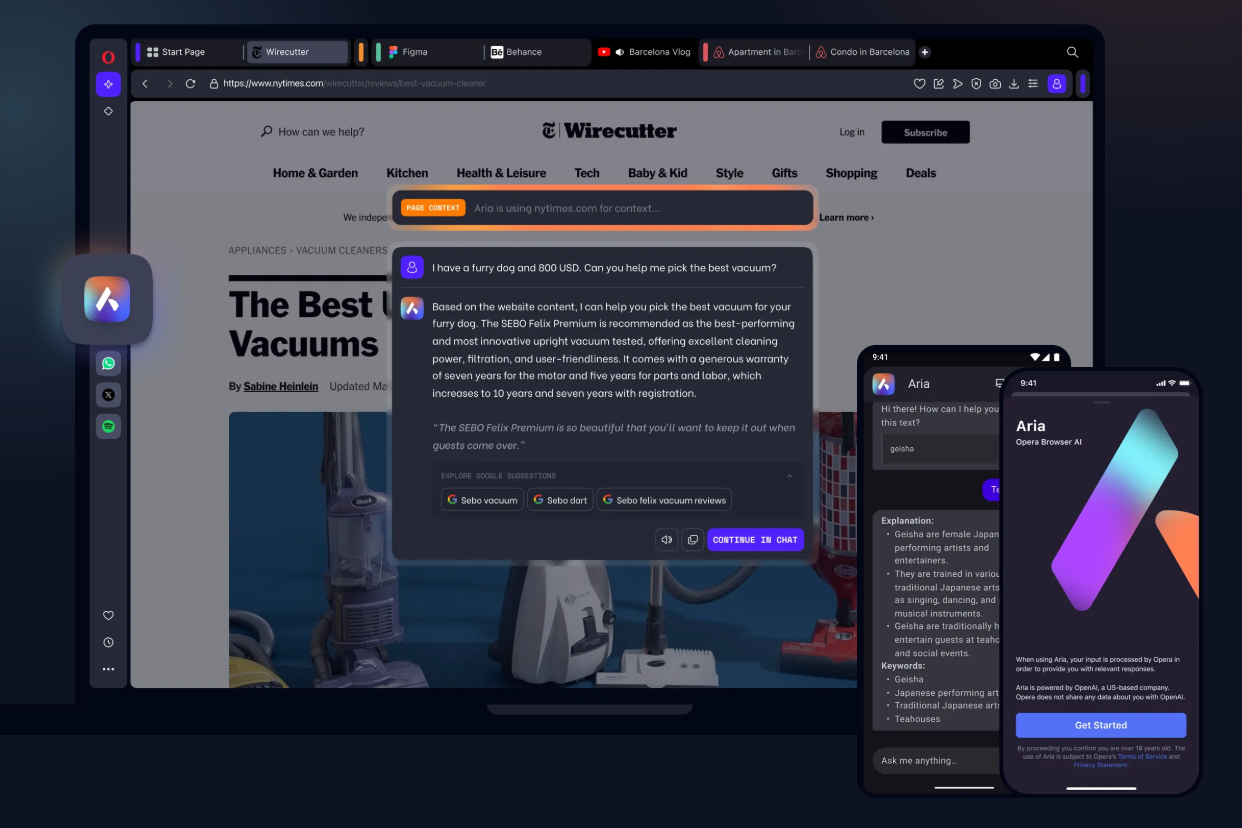Open Health & Leisure section

coord(501,173)
